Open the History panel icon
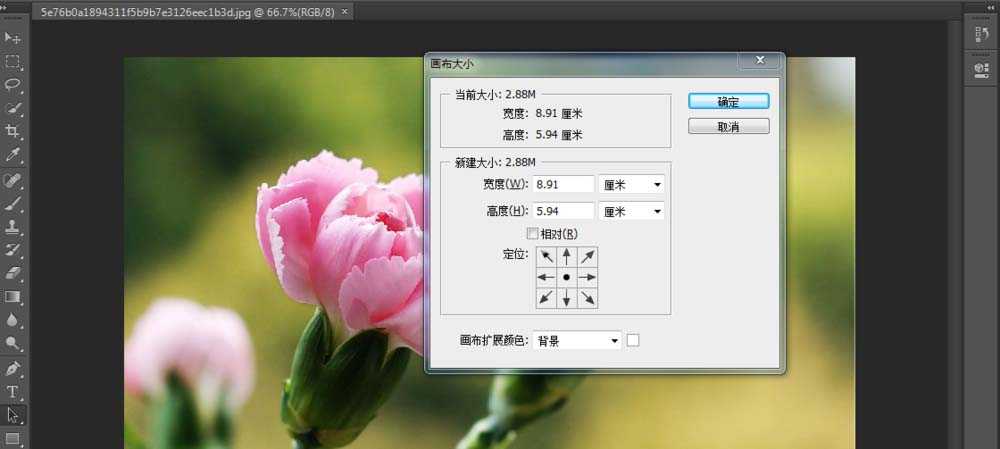1000x449 pixels. 981,35
